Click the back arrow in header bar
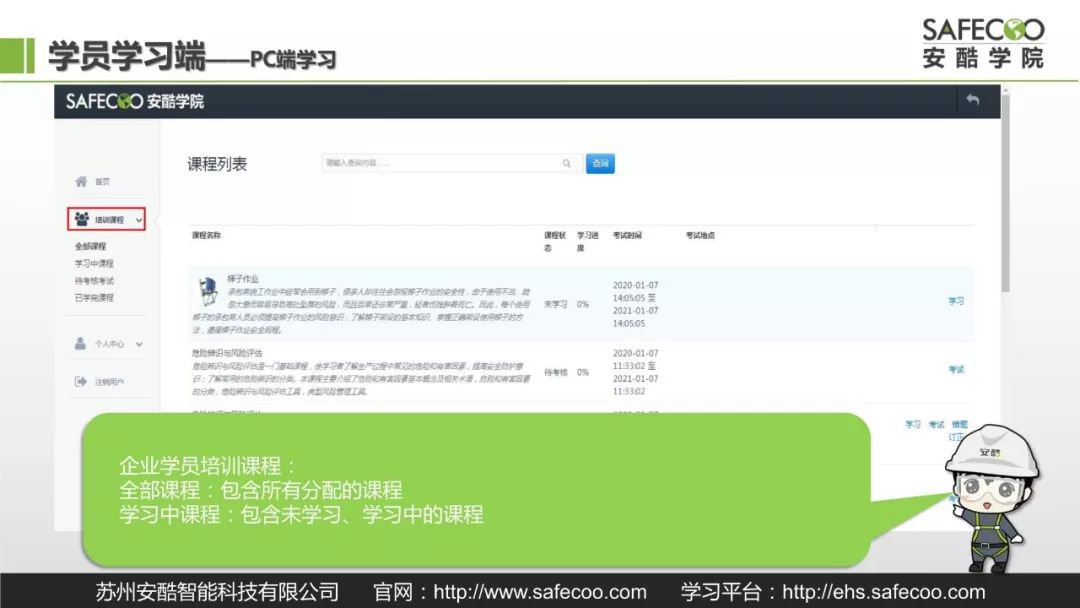 point(972,101)
